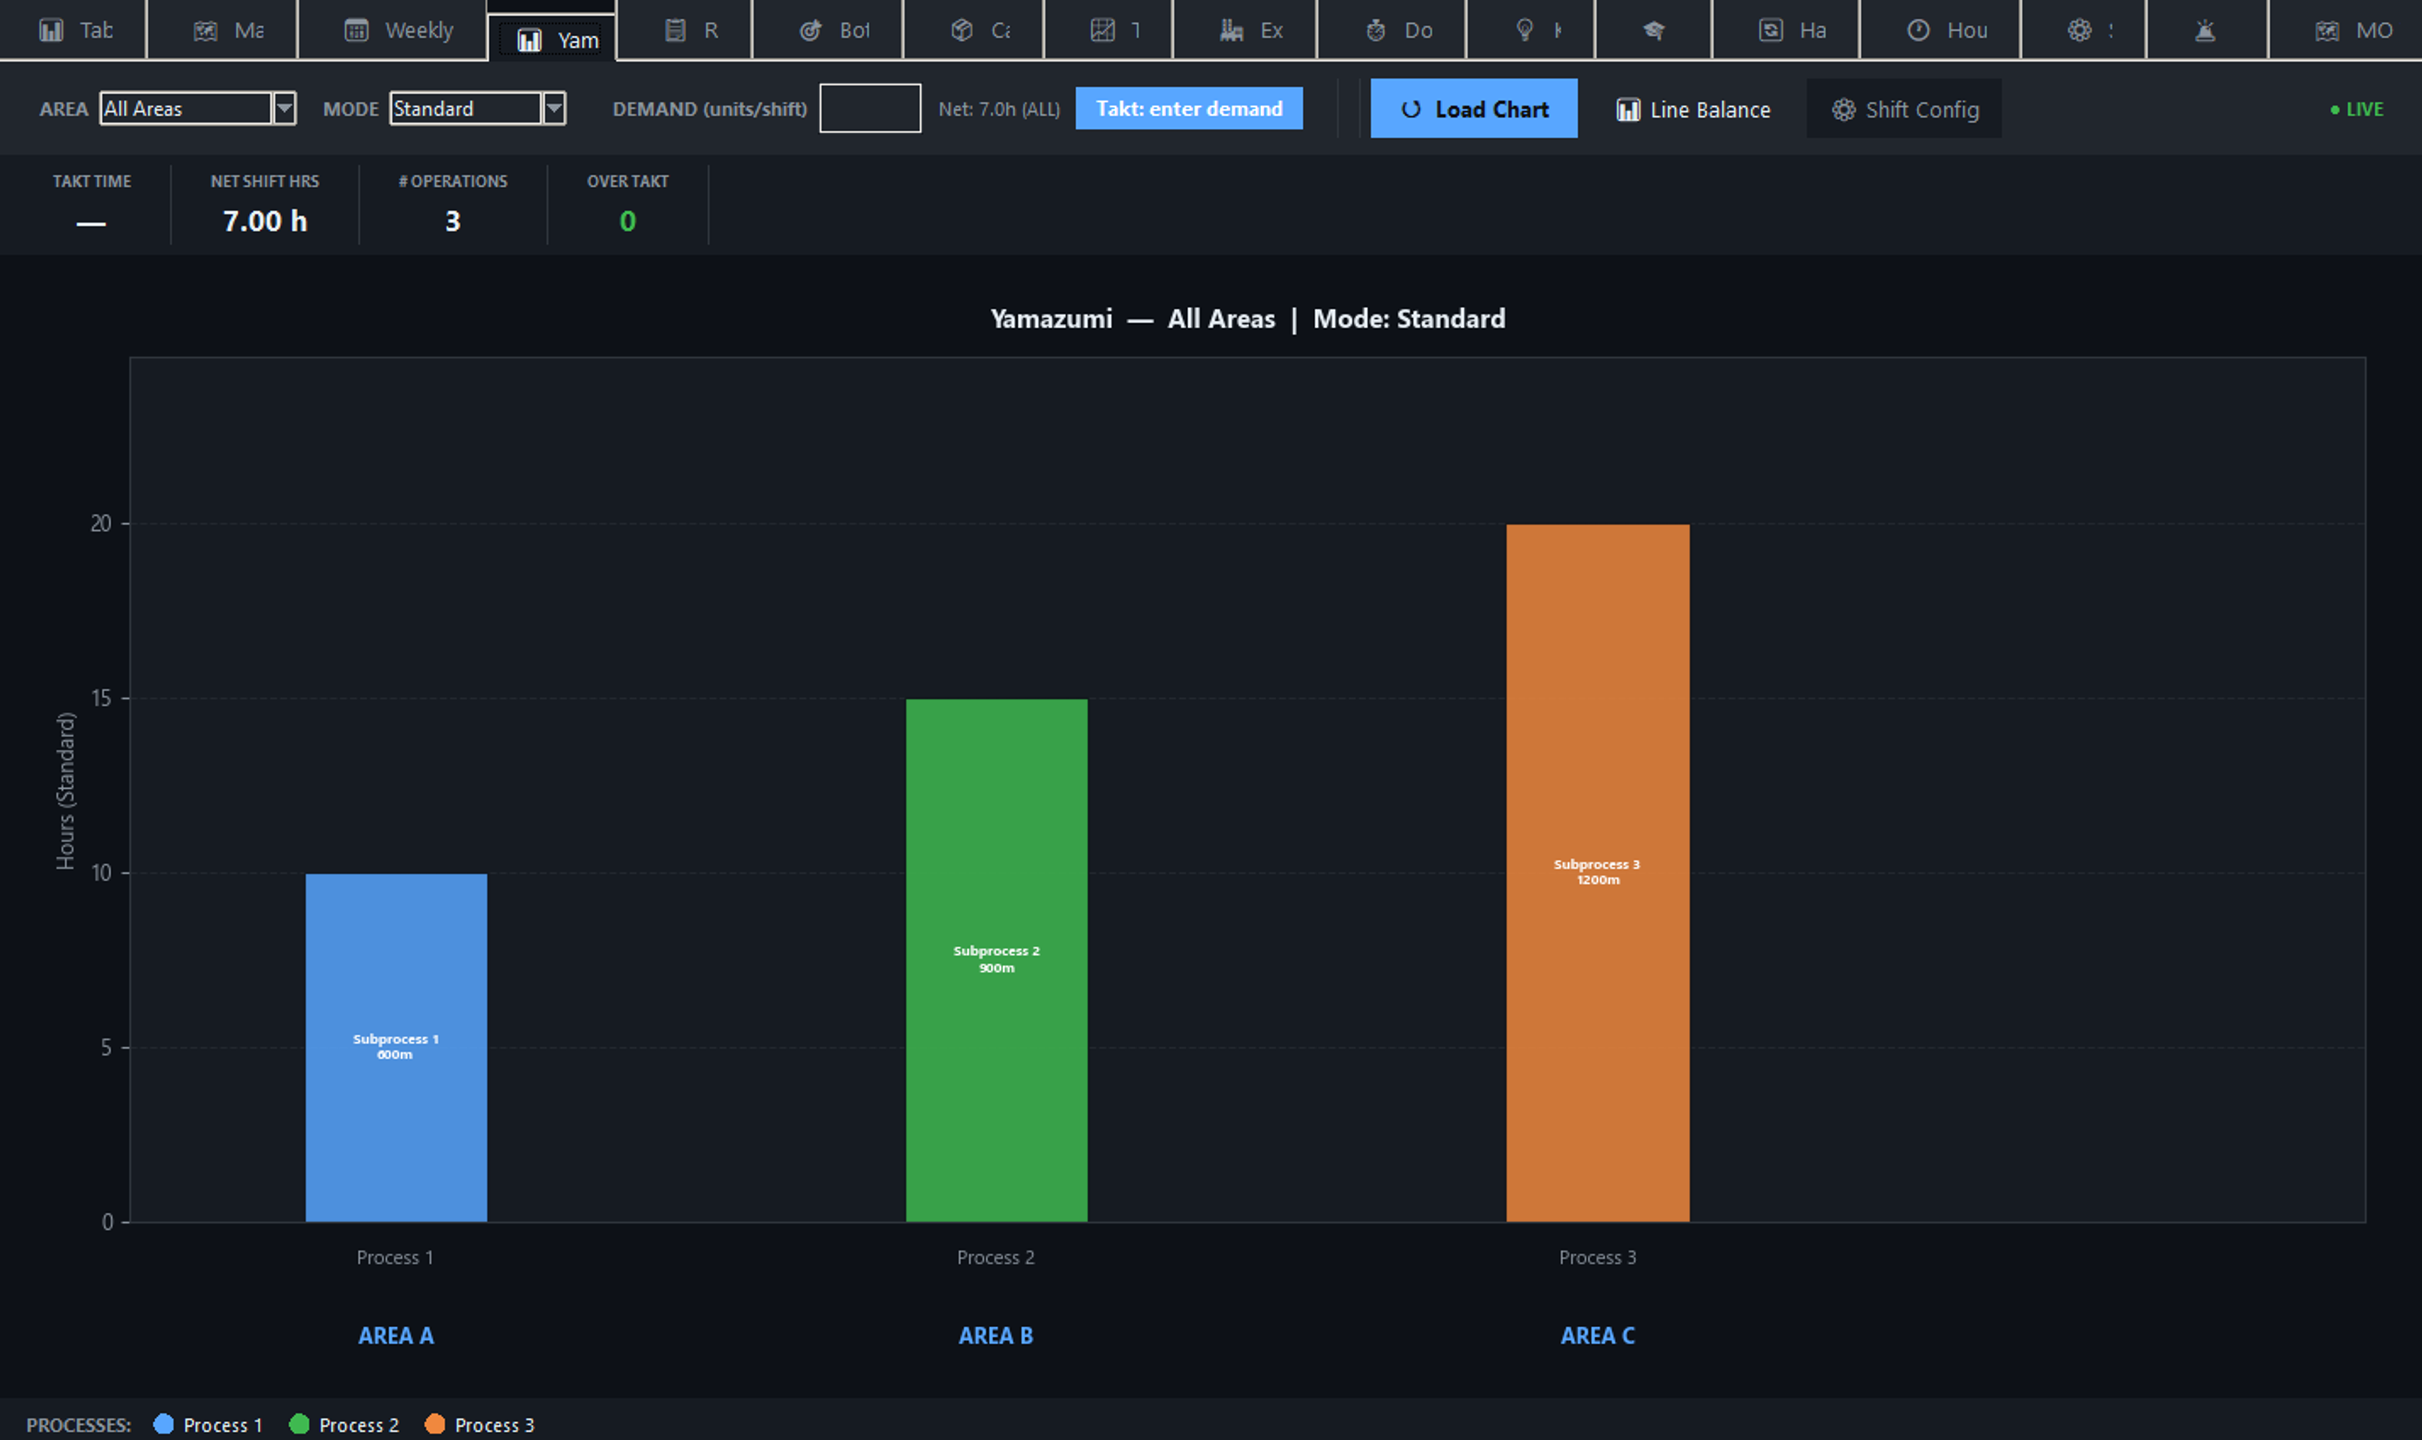Screen dimensions: 2422x1440
Task: Open the factory icon tab labeled Ex
Action: click(x=1245, y=30)
